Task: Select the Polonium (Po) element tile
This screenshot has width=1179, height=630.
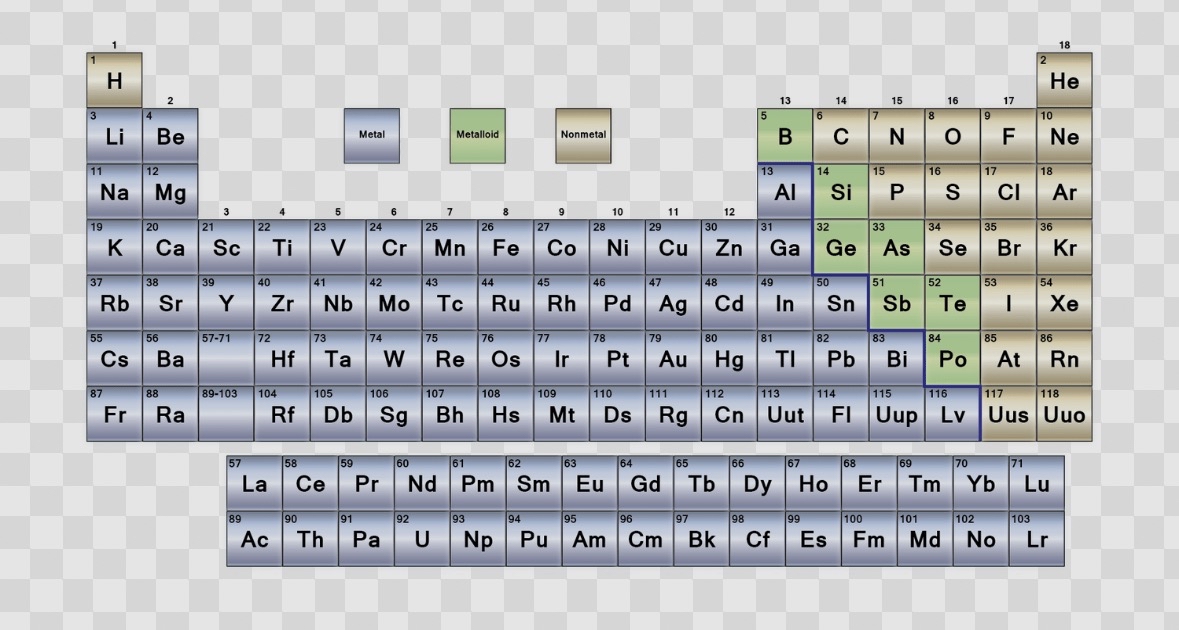Action: click(x=952, y=359)
